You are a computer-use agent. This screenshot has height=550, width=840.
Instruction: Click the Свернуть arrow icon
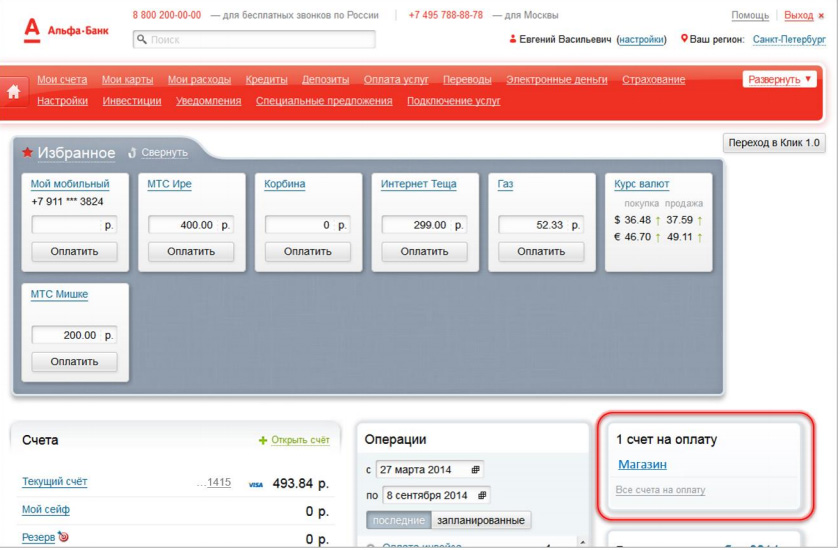tap(132, 153)
